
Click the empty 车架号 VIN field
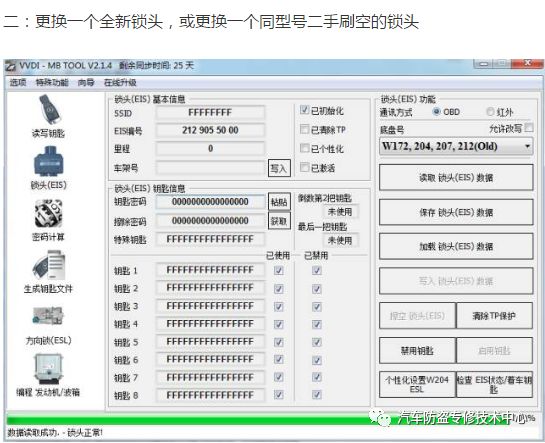pyautogui.click(x=210, y=168)
